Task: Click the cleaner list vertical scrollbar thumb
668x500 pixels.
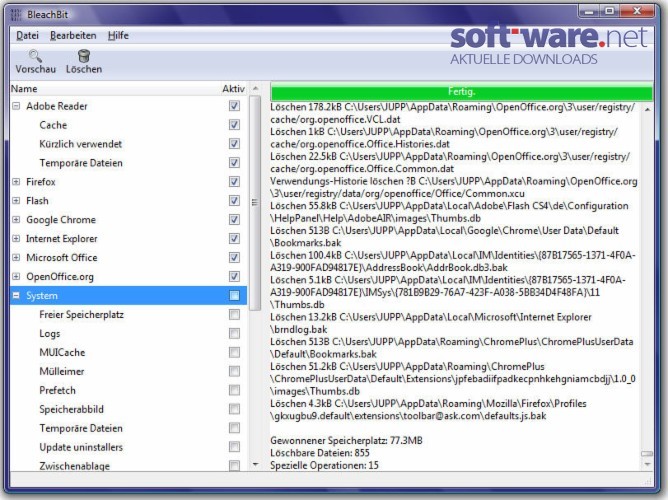Action: [x=255, y=203]
